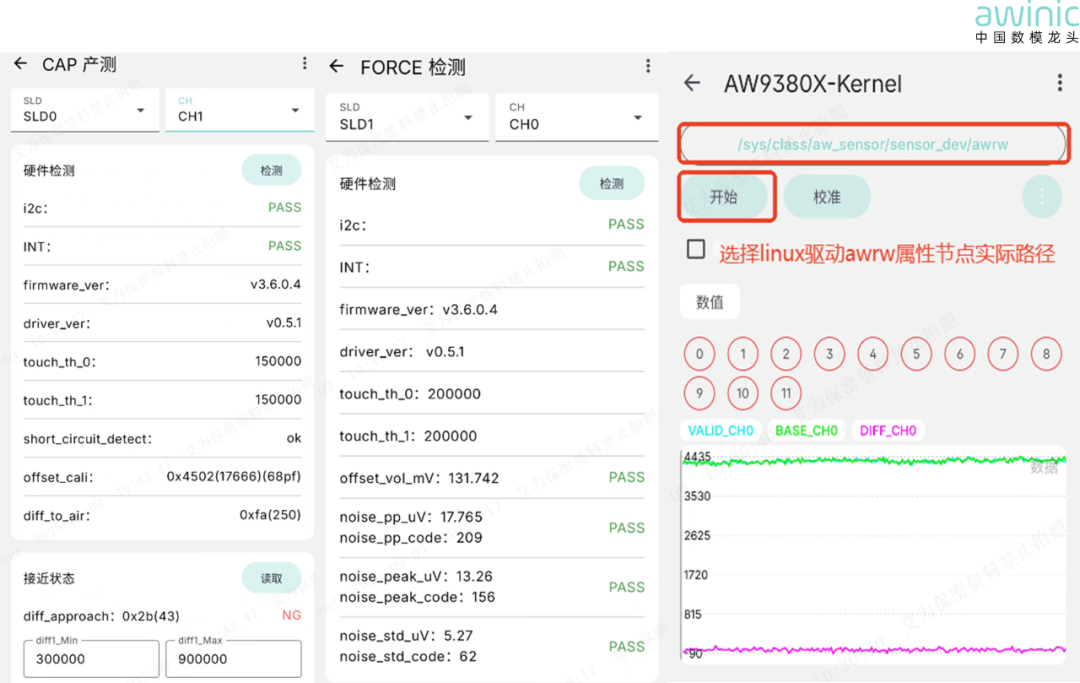This screenshot has height=683, width=1080.
Task: Tap back arrow on FORCE 检测 screen
Action: (337, 67)
